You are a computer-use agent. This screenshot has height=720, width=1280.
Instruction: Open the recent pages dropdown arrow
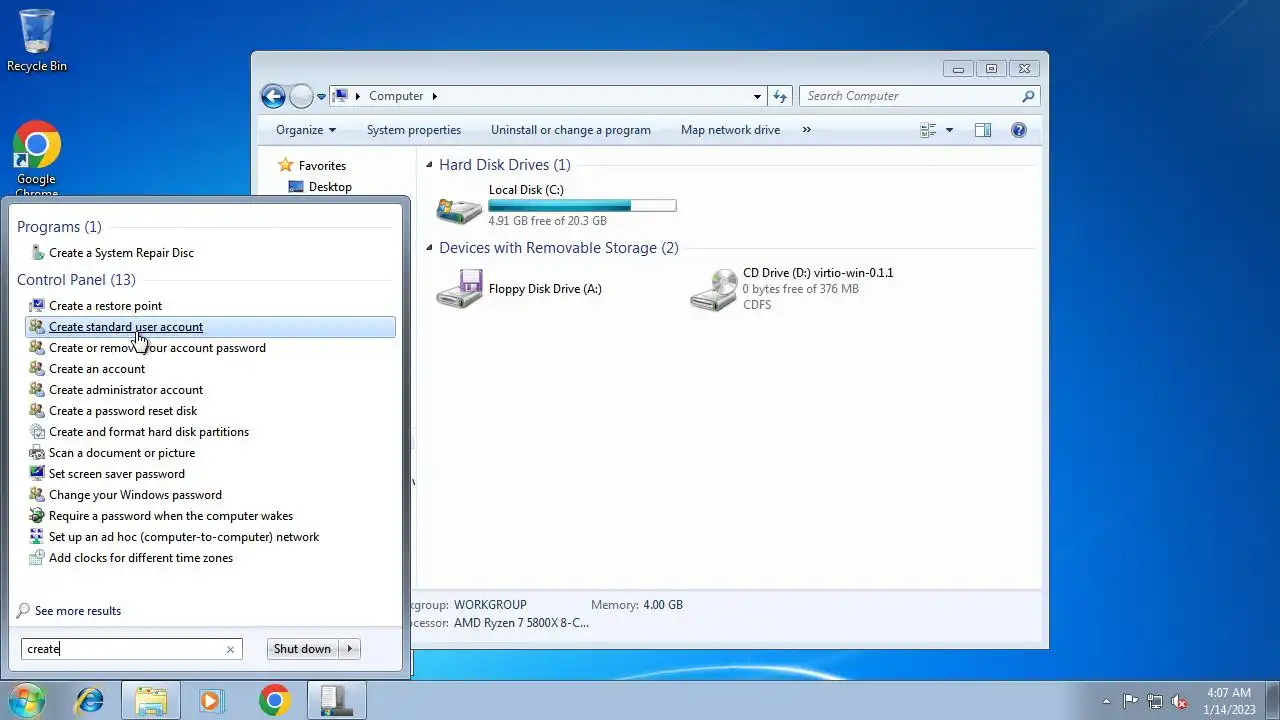click(321, 97)
